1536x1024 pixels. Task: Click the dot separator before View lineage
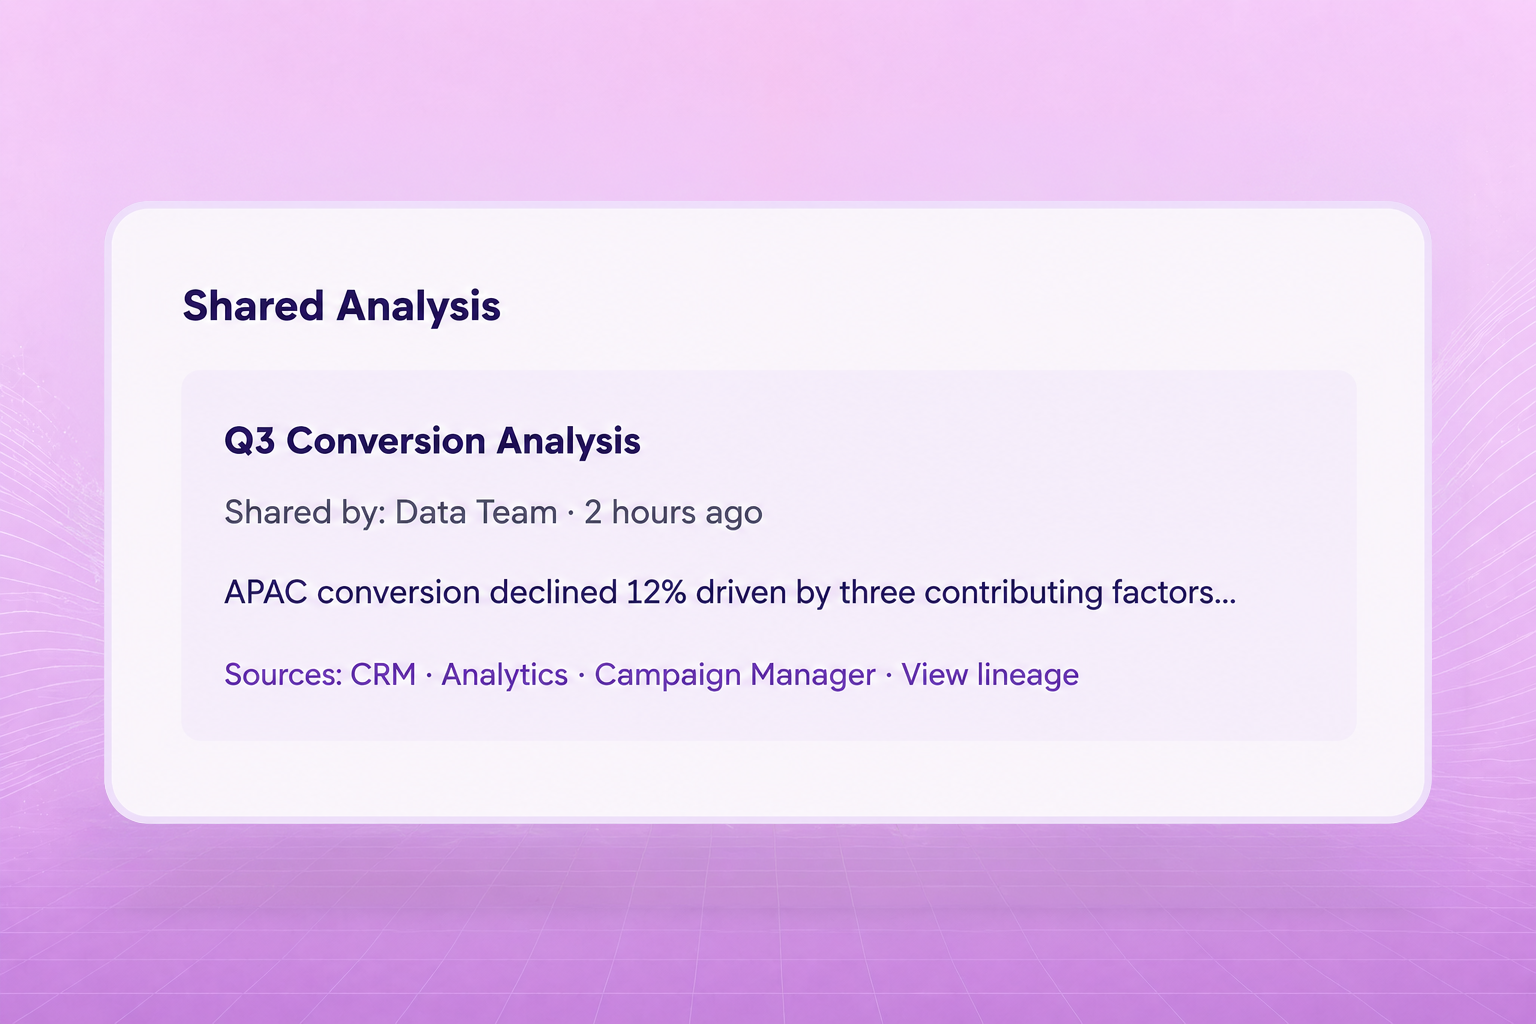(x=889, y=675)
